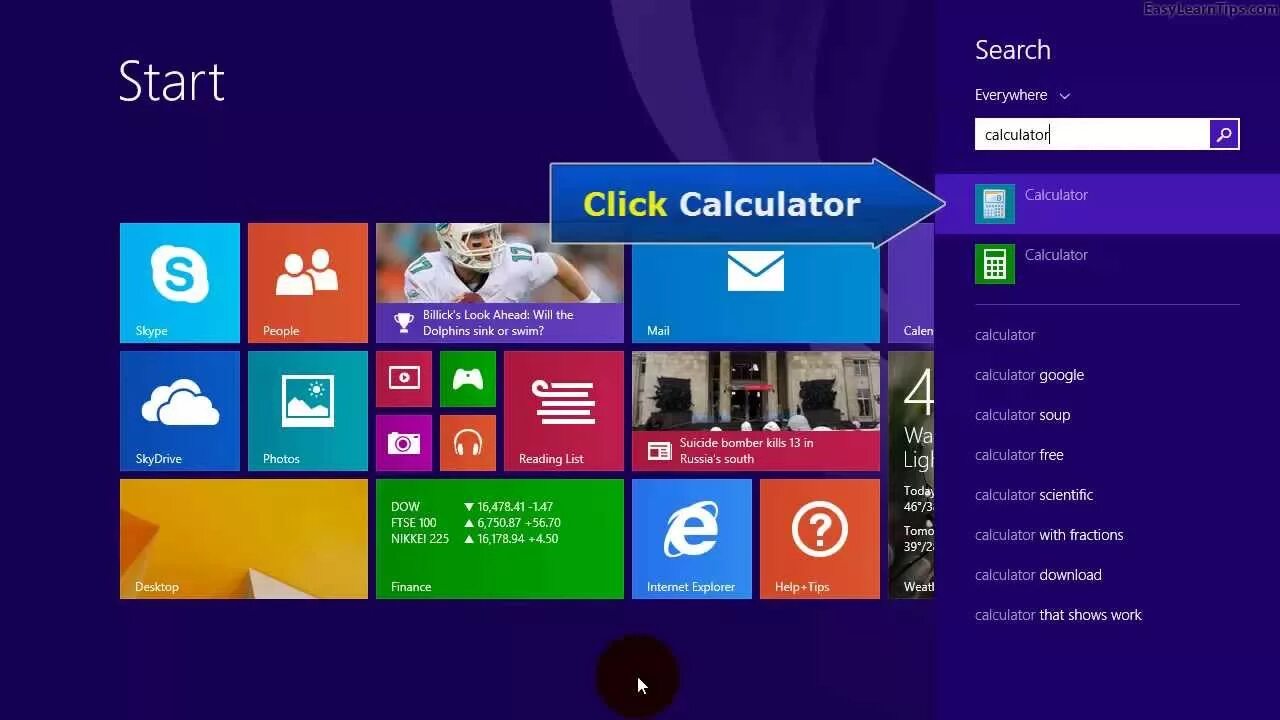Choose the calculator with fractions suggestion

pos(1049,534)
